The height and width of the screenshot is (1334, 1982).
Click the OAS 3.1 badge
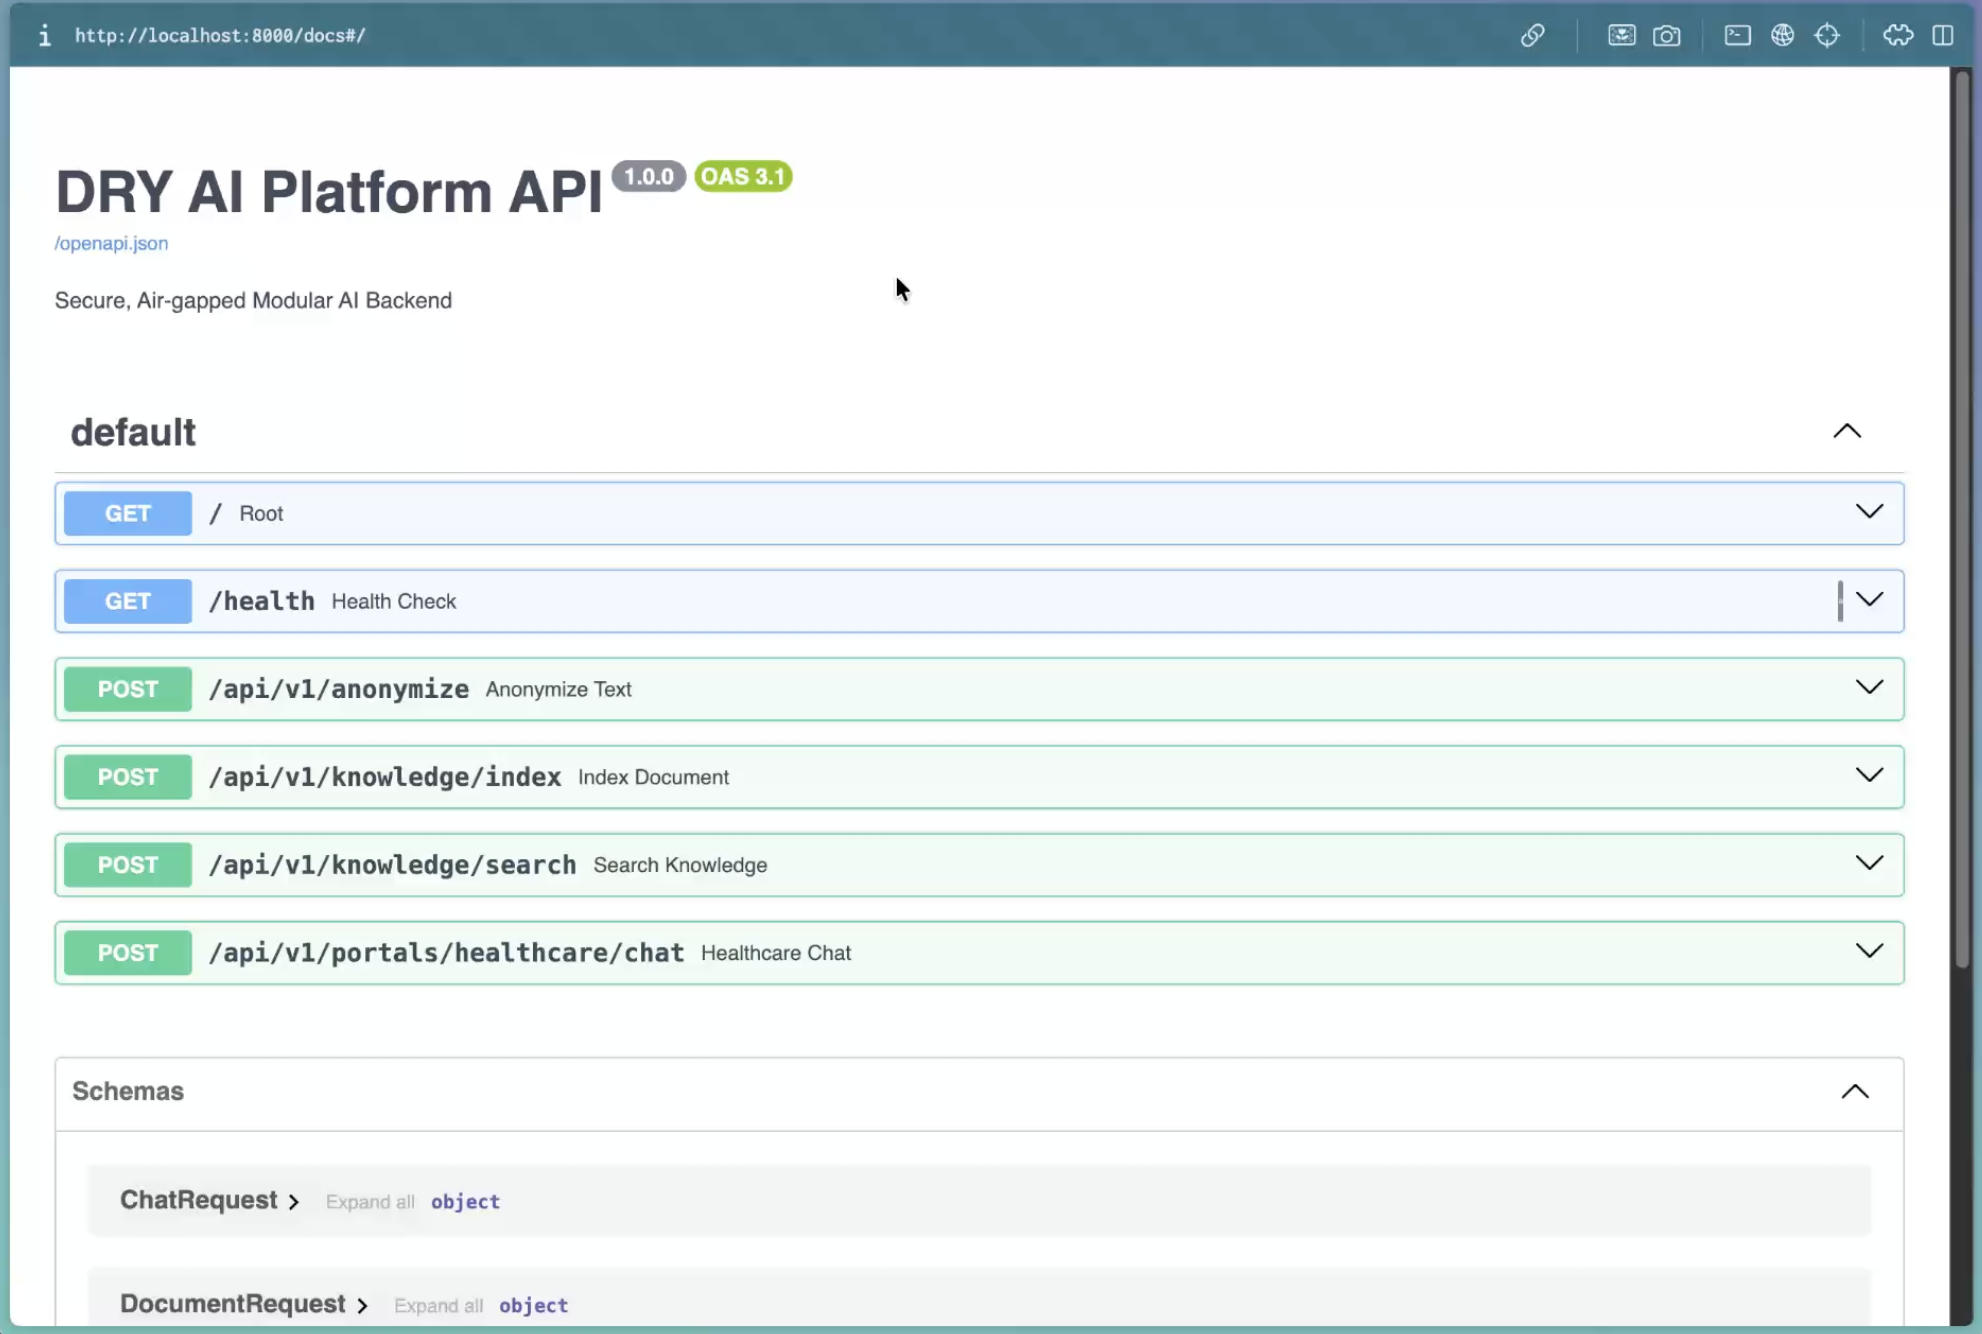click(743, 176)
